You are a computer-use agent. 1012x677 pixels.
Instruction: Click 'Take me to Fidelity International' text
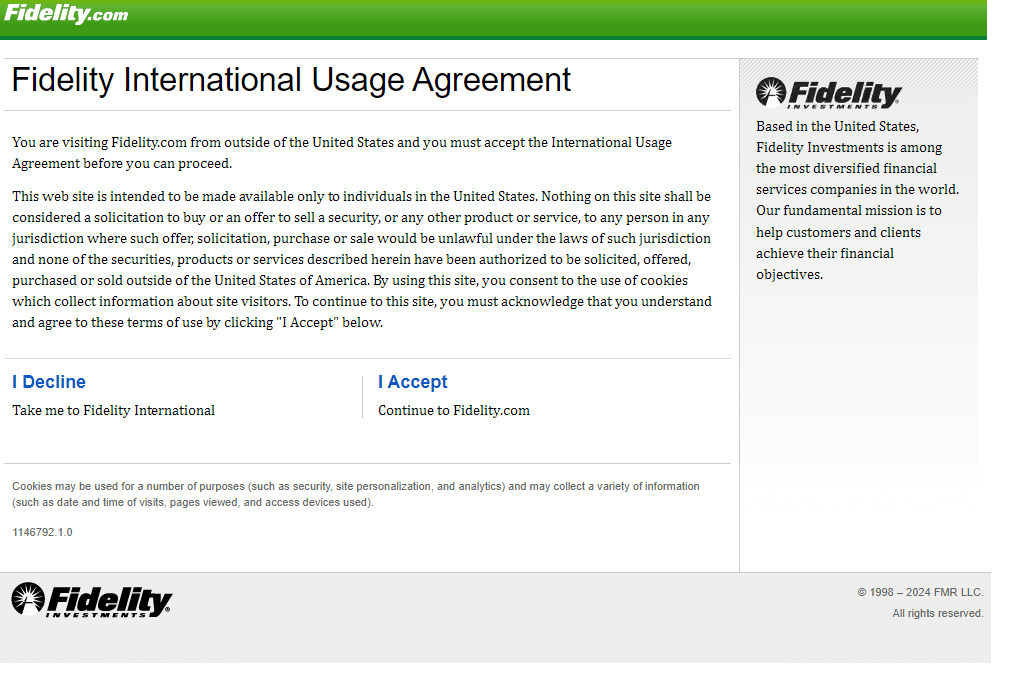click(x=114, y=410)
